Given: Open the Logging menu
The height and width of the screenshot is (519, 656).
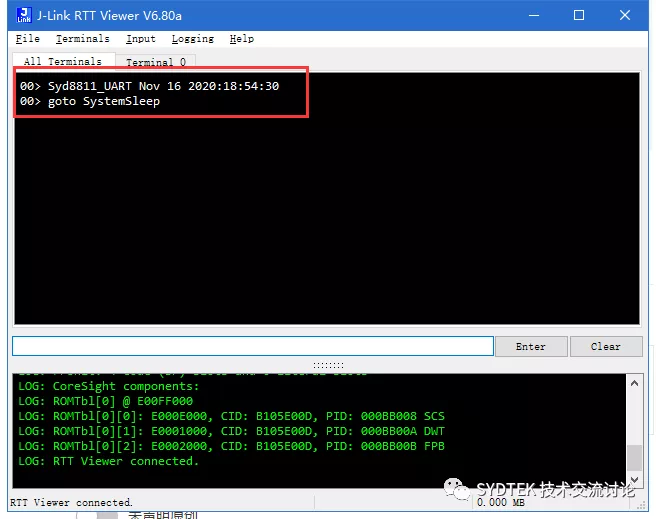Looking at the screenshot, I should point(193,39).
